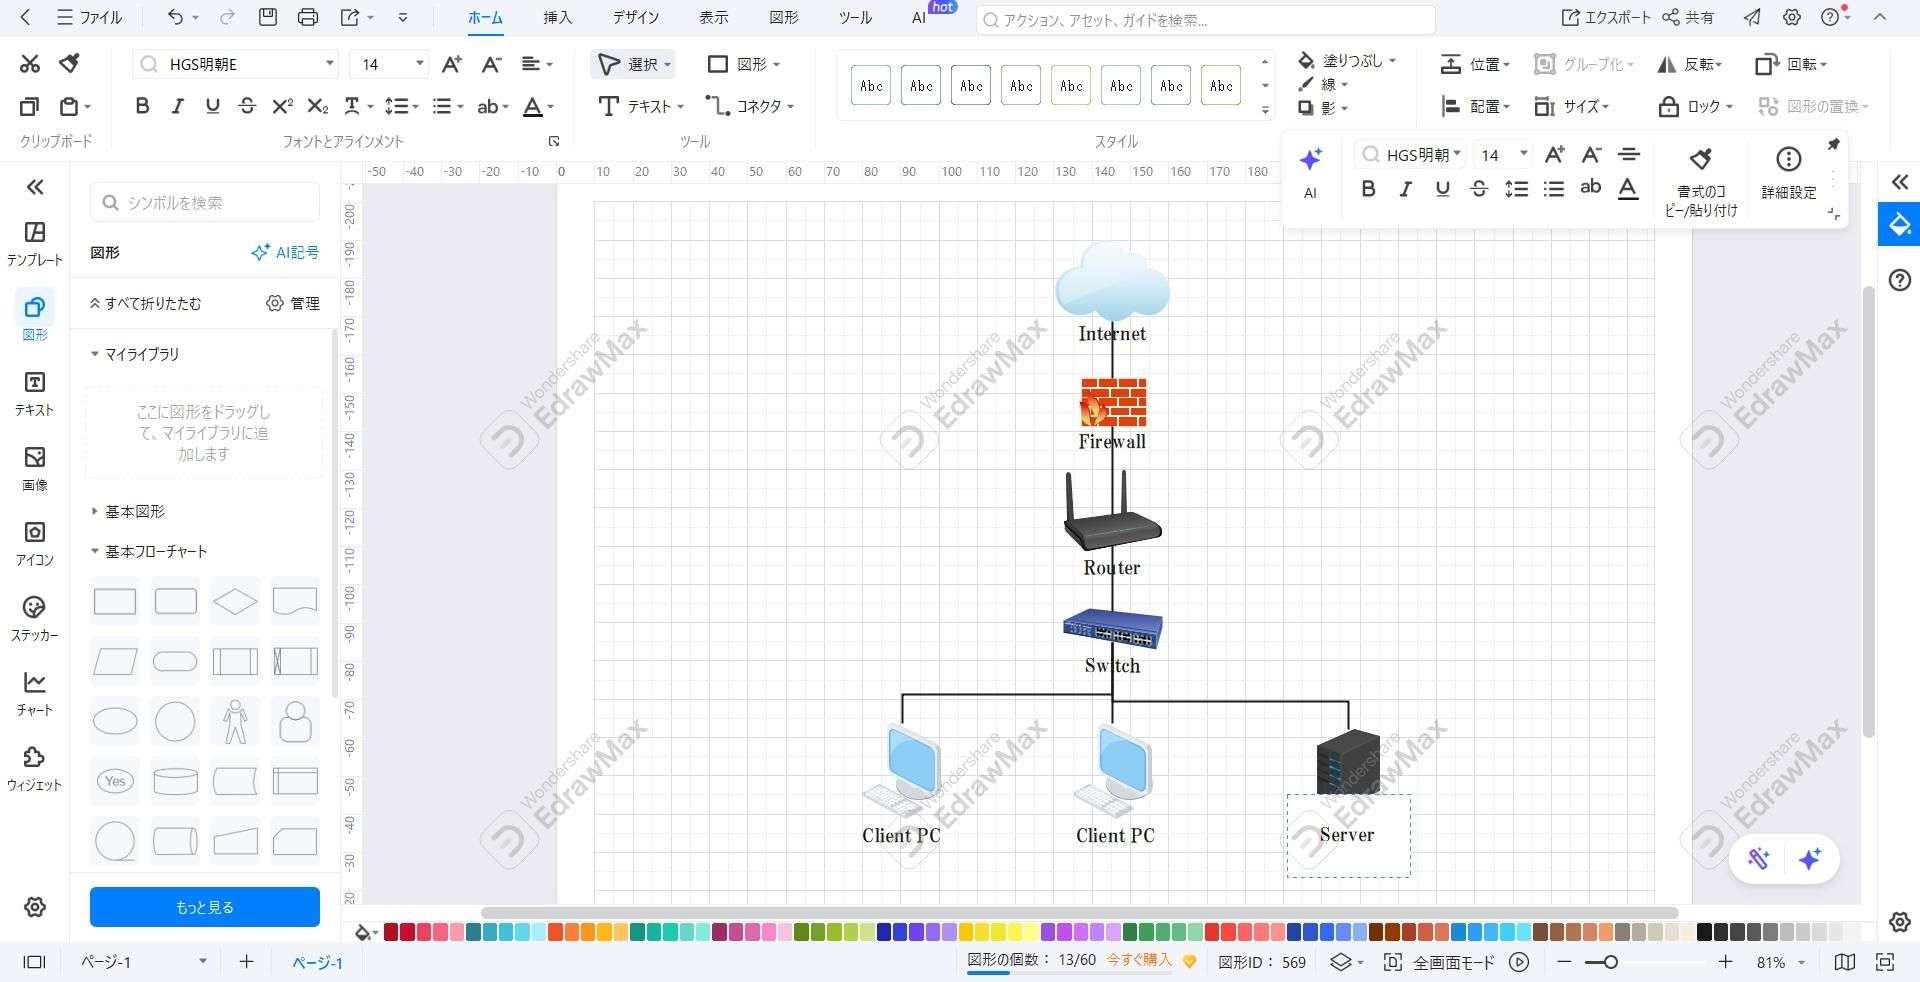The width and height of the screenshot is (1920, 982).
Task: Click the シンボルを検索 search field
Action: click(204, 201)
